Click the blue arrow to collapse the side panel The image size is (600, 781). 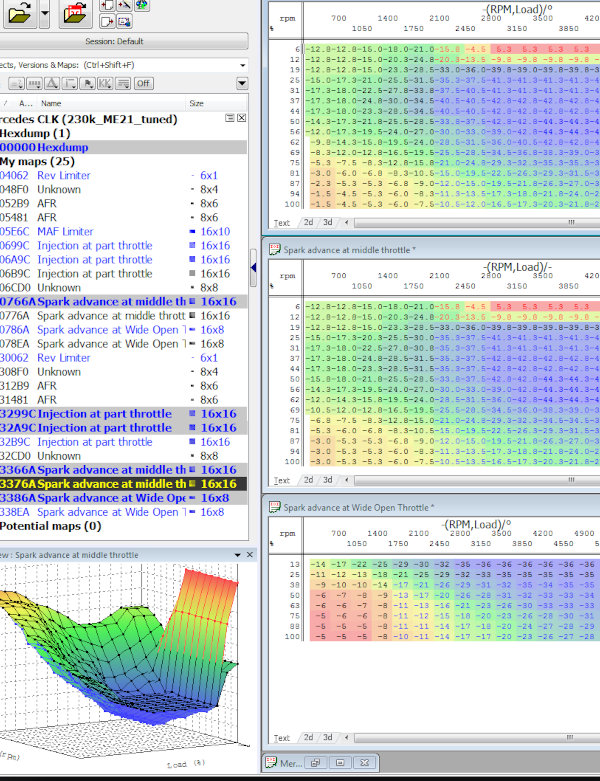pyautogui.click(x=253, y=267)
